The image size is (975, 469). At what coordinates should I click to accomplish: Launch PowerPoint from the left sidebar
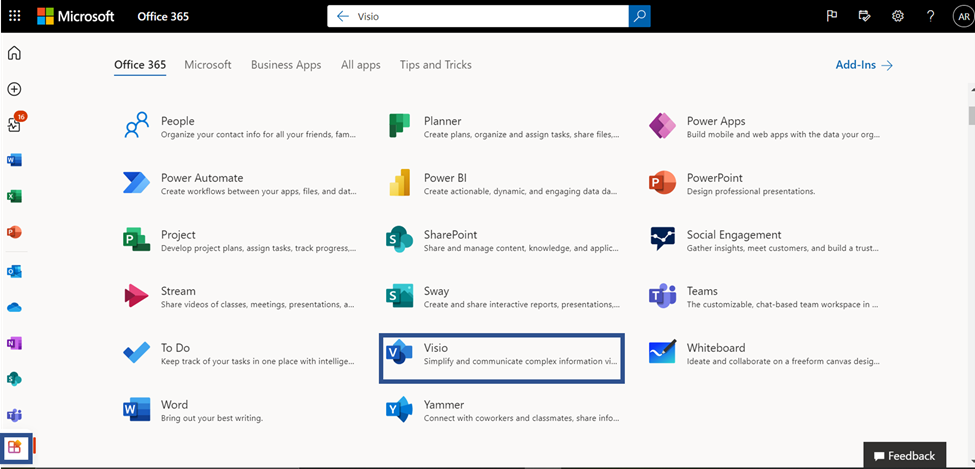pyautogui.click(x=14, y=232)
